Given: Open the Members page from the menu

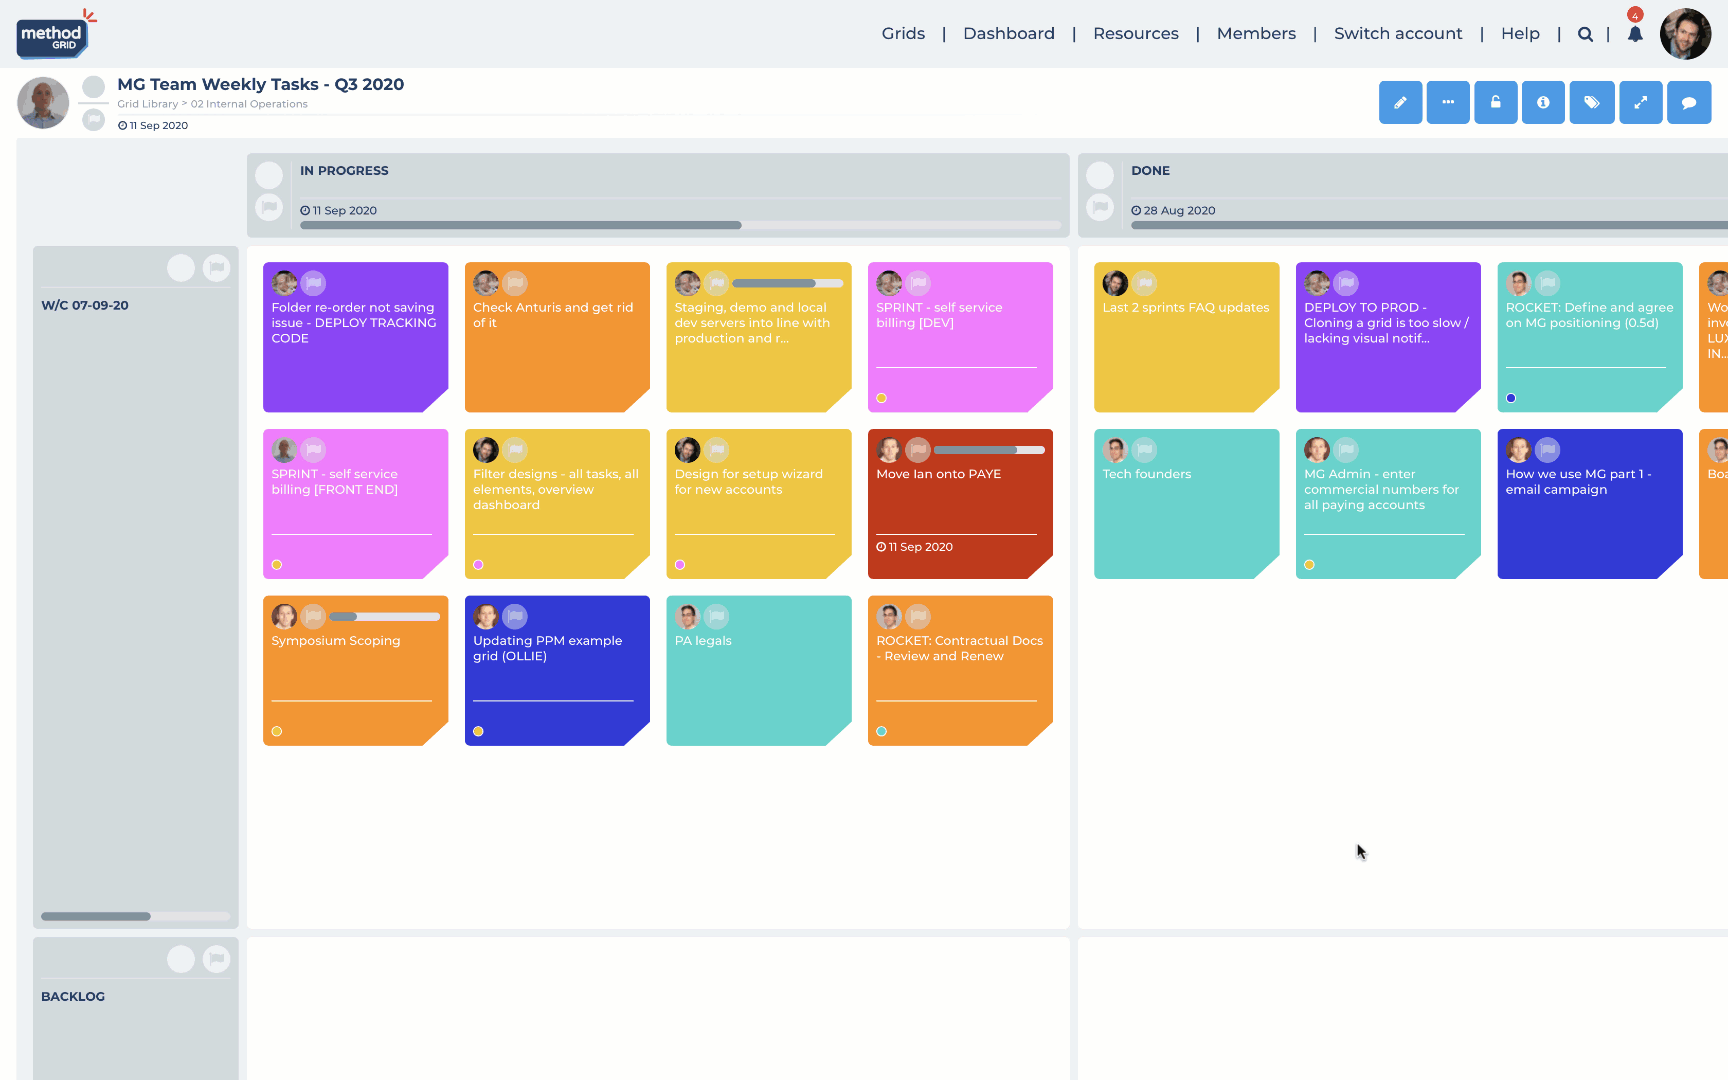Looking at the screenshot, I should pos(1256,33).
